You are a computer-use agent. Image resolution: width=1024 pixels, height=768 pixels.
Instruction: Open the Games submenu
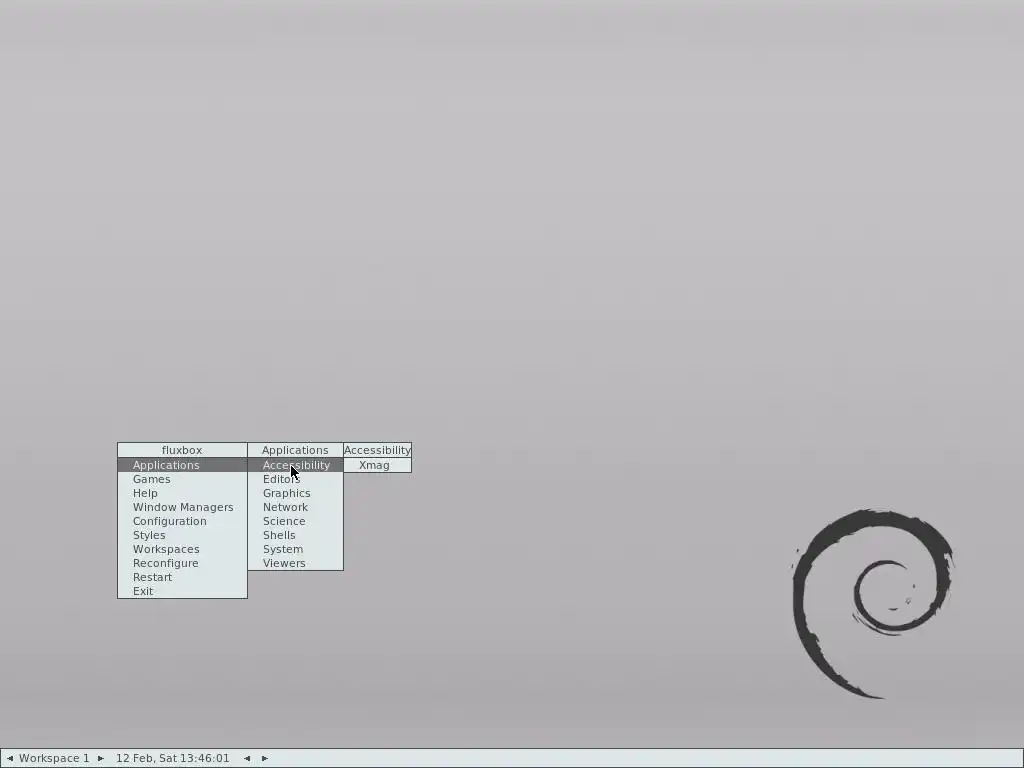[182, 479]
